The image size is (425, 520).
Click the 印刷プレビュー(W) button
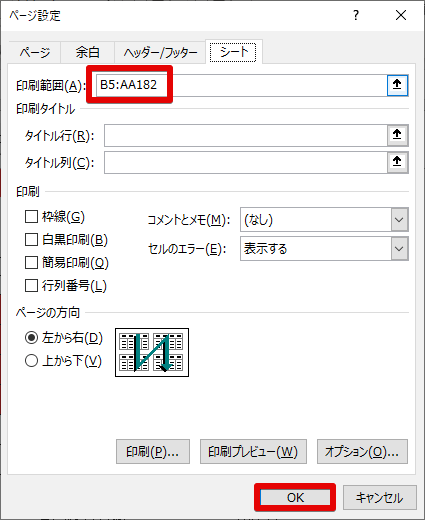coord(253,452)
